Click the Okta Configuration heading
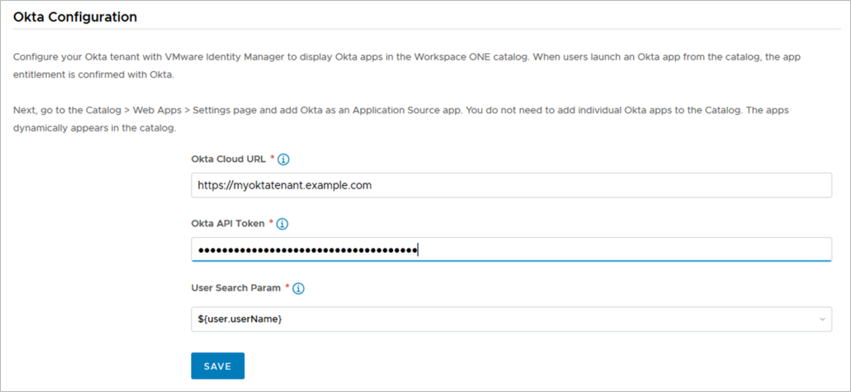The width and height of the screenshot is (851, 392). pos(75,17)
